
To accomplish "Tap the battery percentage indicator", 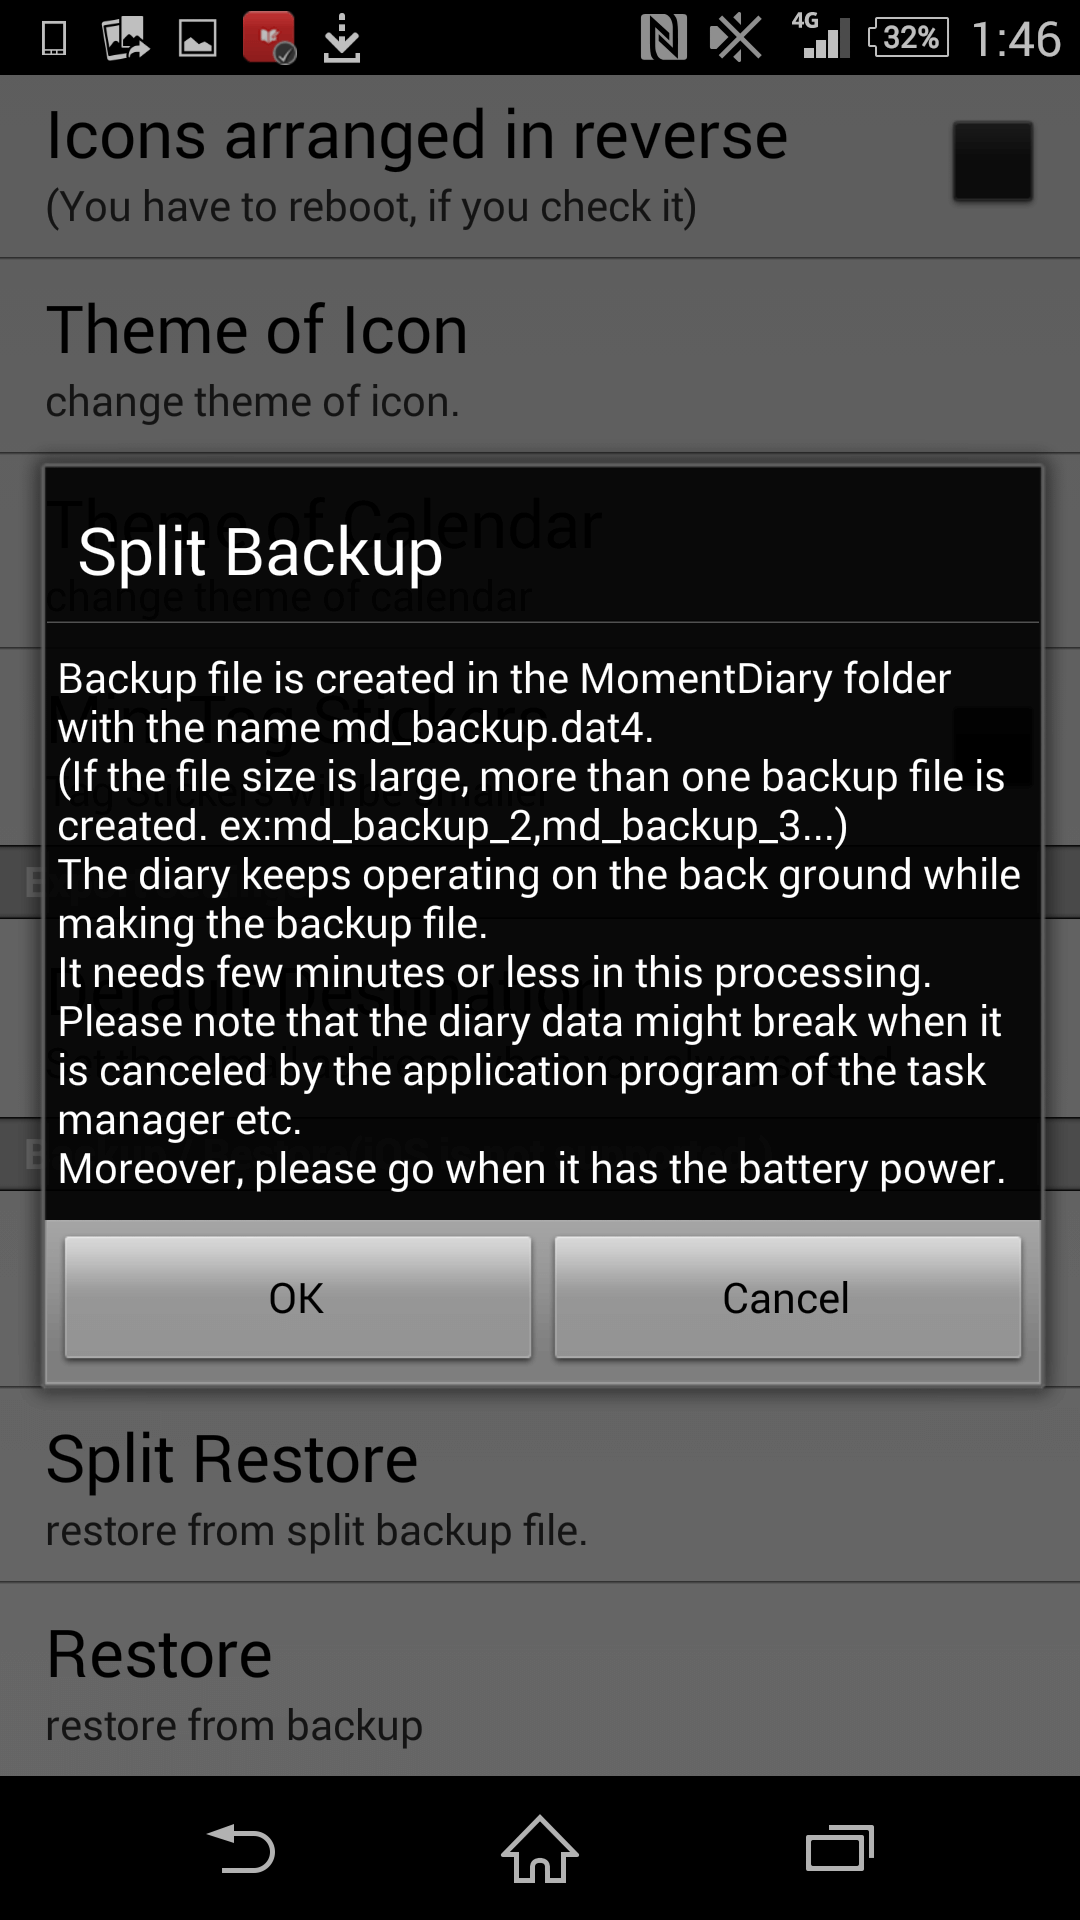I will (x=908, y=38).
